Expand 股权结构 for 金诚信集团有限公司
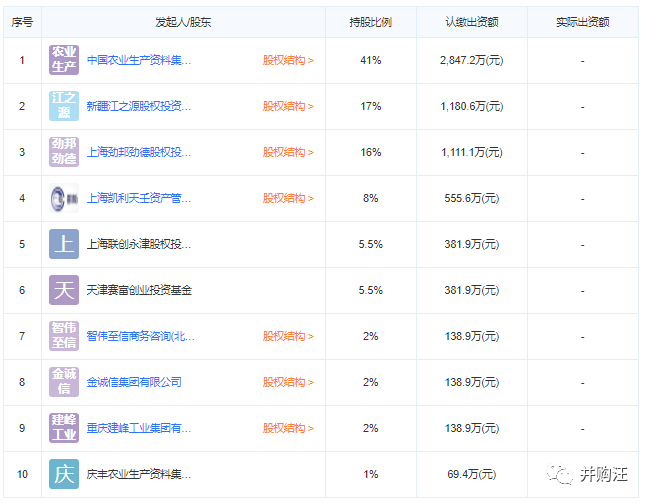The width and height of the screenshot is (648, 503). pyautogui.click(x=288, y=382)
